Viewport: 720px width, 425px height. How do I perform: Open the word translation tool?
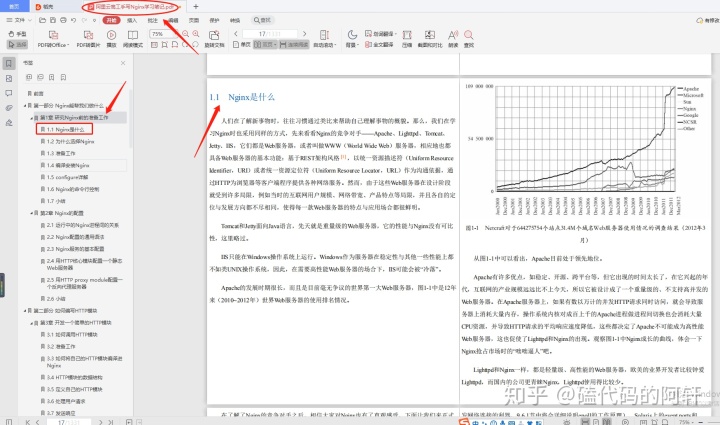coord(381,34)
